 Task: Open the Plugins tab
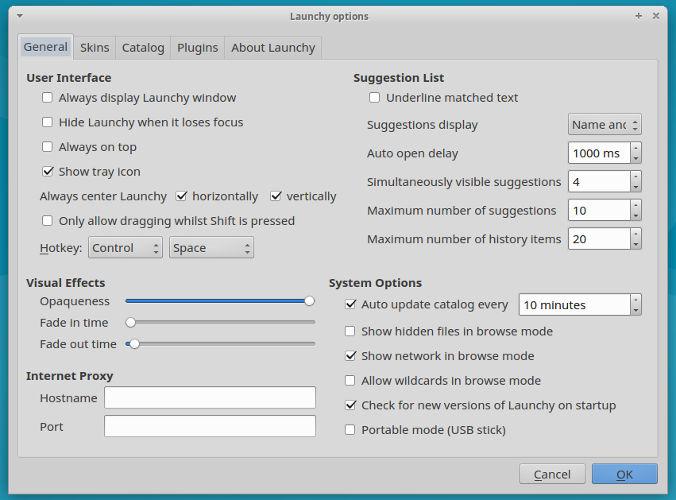click(197, 48)
